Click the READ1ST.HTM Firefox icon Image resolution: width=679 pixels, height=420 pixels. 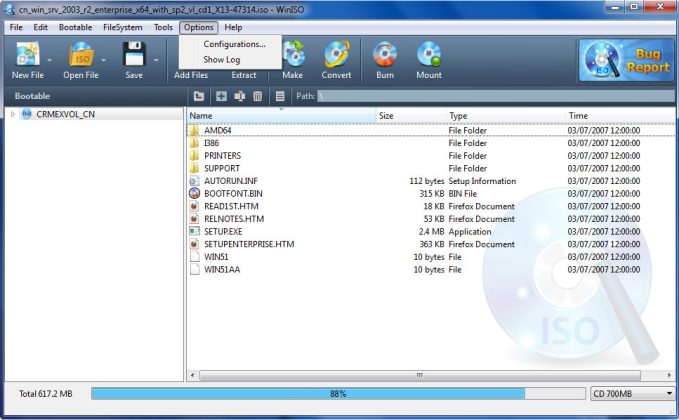point(194,206)
